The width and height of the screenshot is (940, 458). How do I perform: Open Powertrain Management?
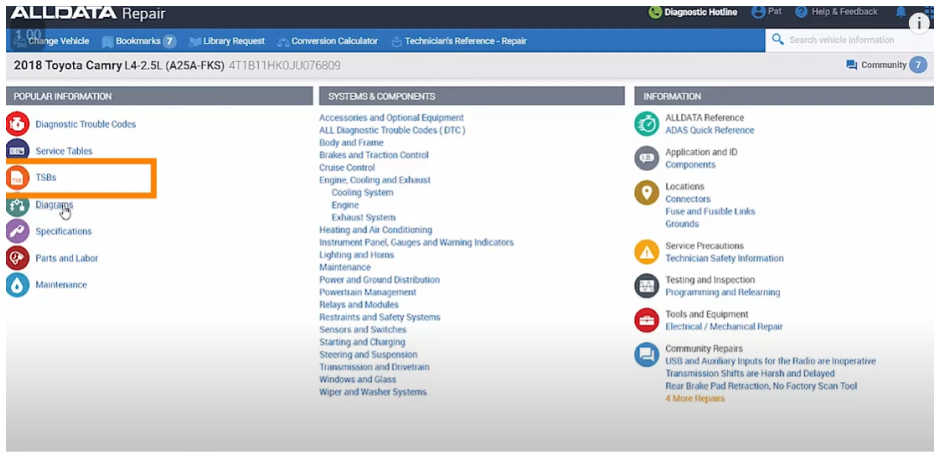pos(367,293)
